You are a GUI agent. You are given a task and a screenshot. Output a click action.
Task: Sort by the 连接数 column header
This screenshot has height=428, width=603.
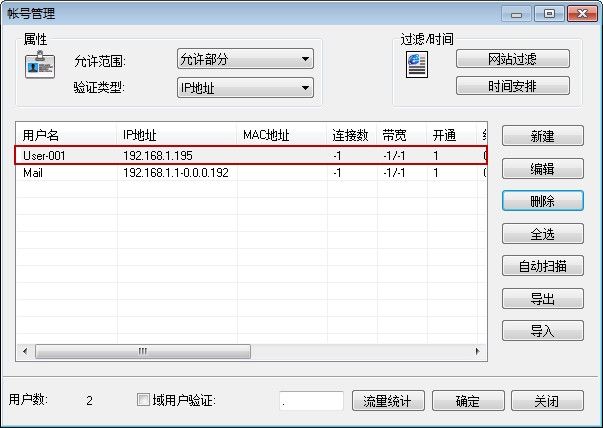point(351,135)
